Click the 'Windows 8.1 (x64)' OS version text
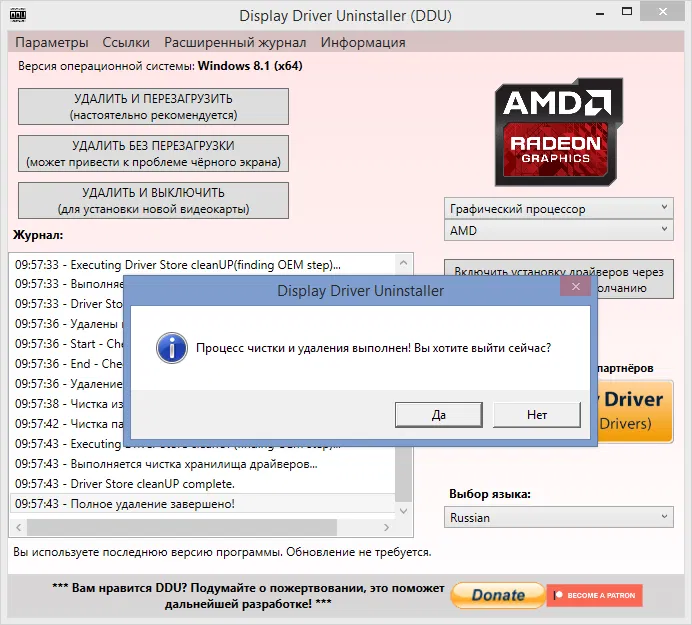This screenshot has height=625, width=692. click(x=250, y=66)
